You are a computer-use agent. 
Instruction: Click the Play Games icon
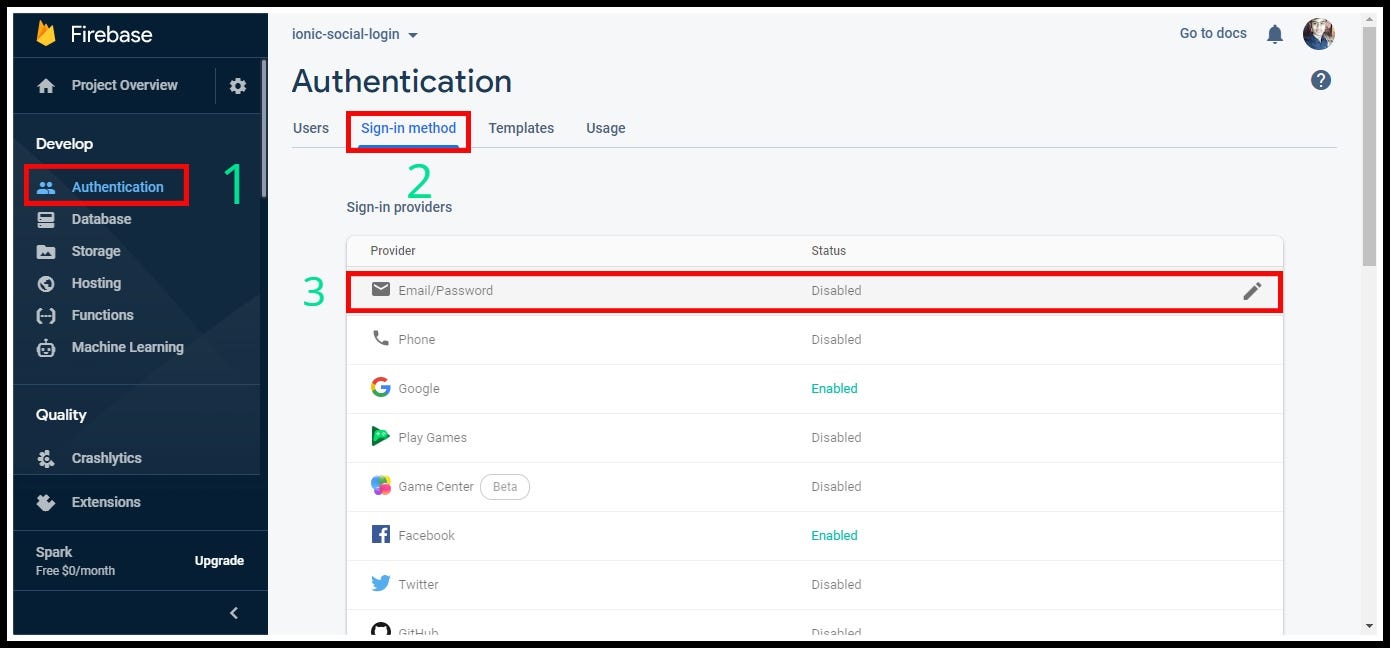click(x=381, y=436)
